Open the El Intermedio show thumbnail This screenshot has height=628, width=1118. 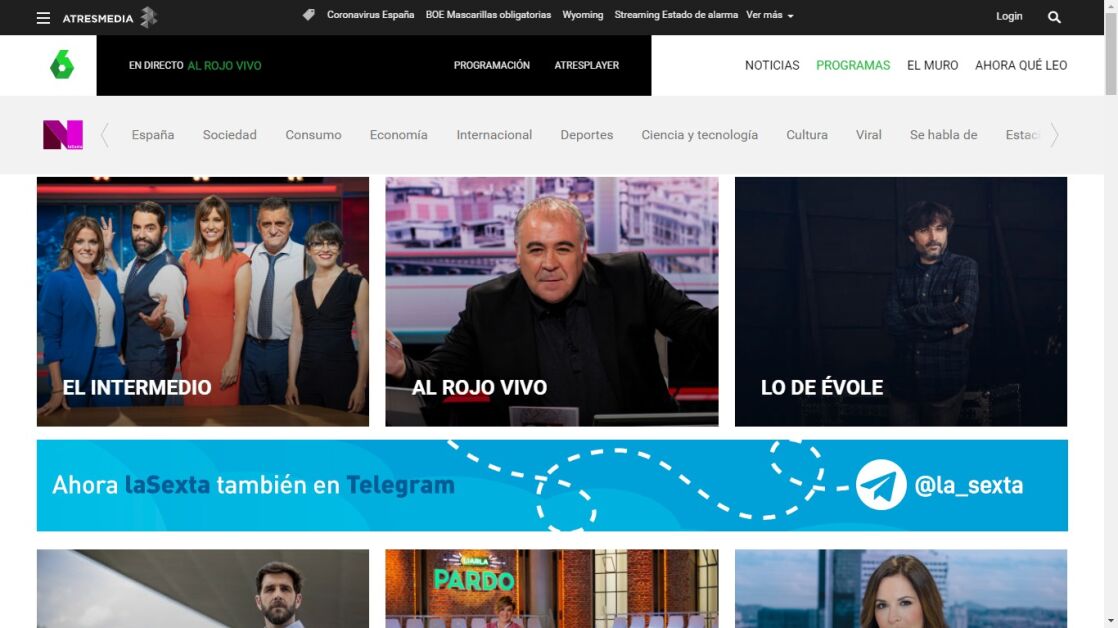(x=203, y=301)
